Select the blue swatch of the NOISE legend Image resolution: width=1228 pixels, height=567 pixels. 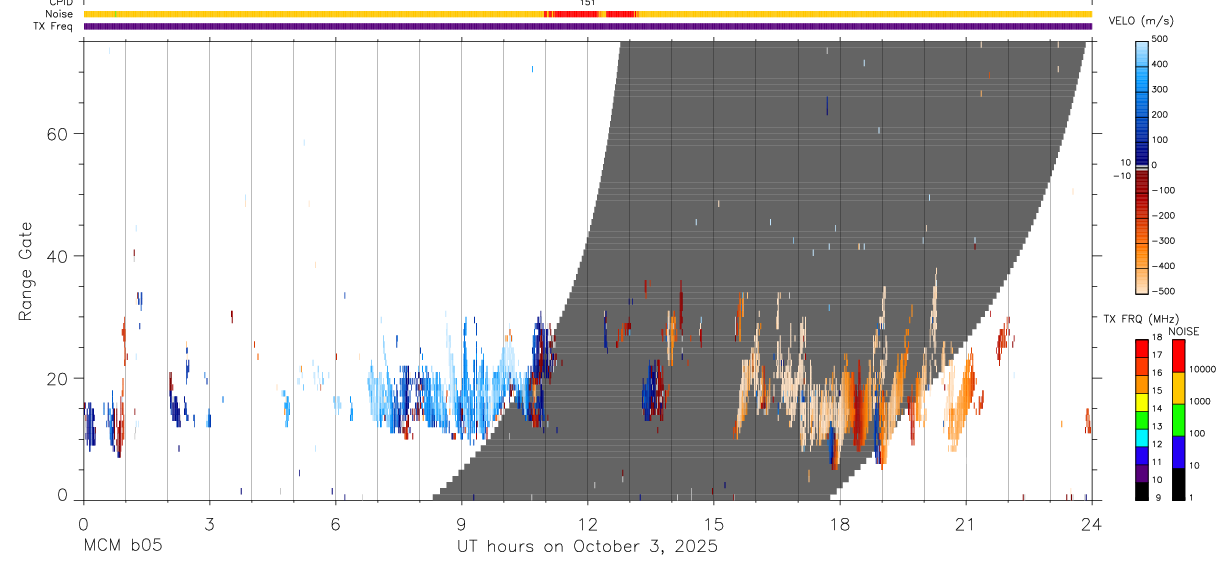[1178, 451]
